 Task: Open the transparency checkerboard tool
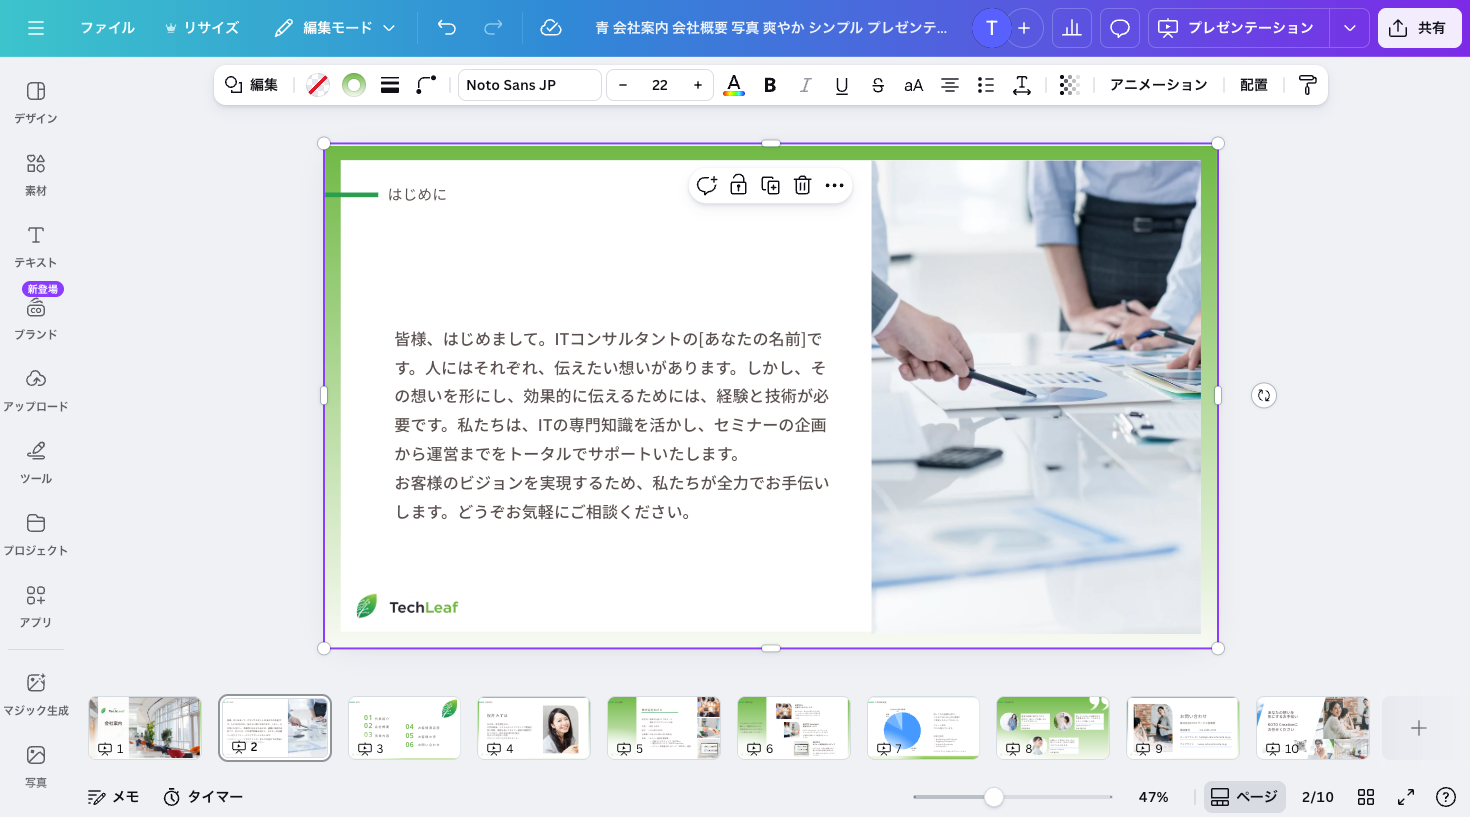tap(1069, 85)
